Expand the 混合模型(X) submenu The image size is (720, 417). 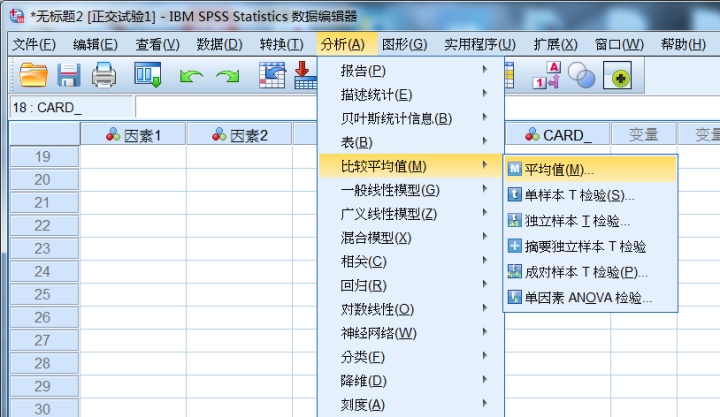point(411,237)
